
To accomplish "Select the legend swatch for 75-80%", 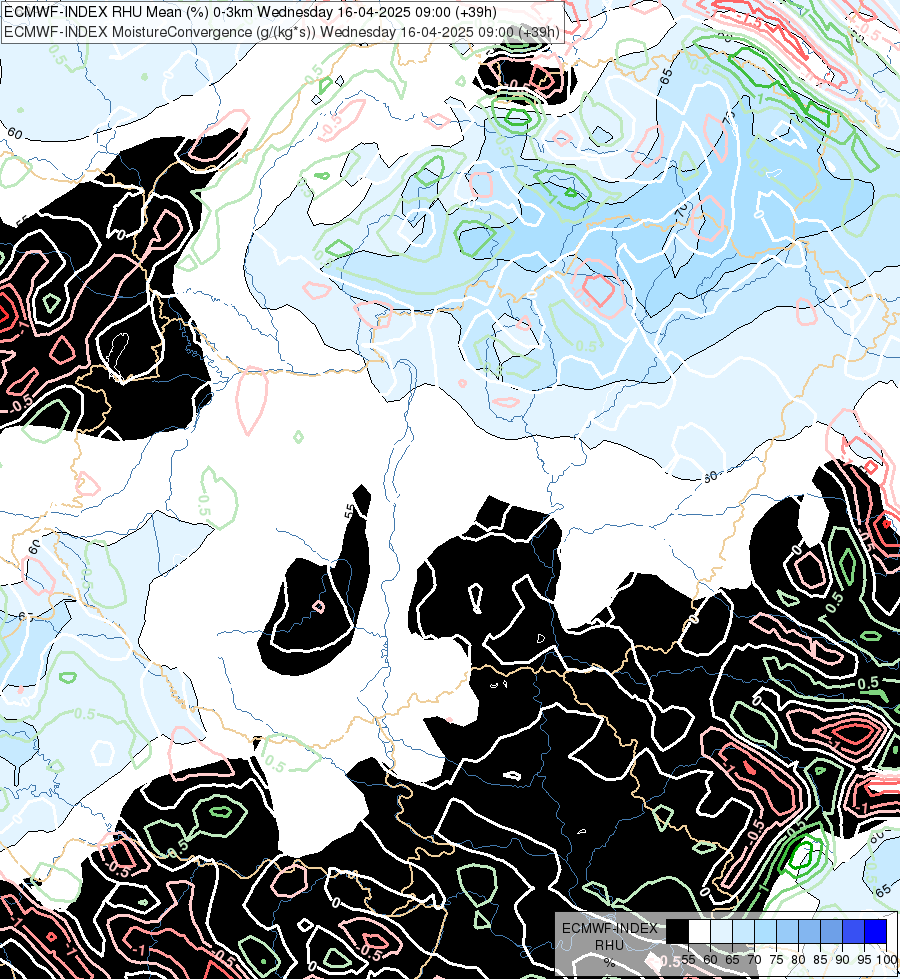I will 788,931.
